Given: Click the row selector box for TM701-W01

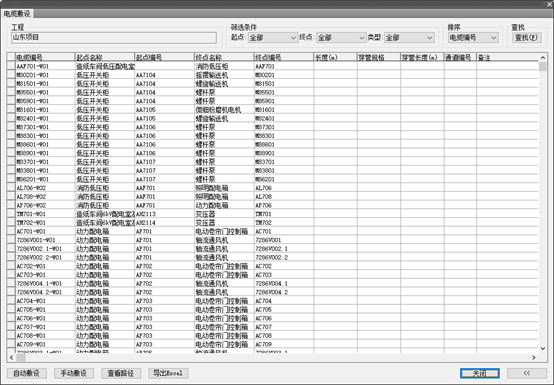Looking at the screenshot, I should (x=11, y=214).
